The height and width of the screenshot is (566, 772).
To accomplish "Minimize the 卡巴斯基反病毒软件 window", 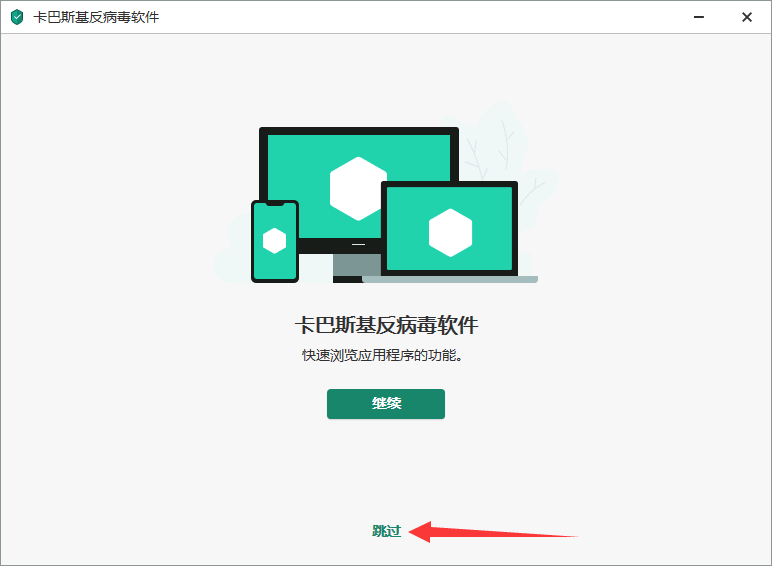I will [x=699, y=17].
